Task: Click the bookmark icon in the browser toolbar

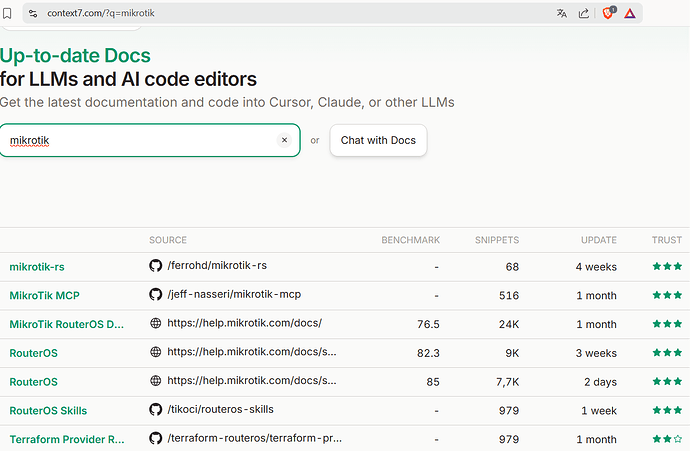Action: (7, 14)
